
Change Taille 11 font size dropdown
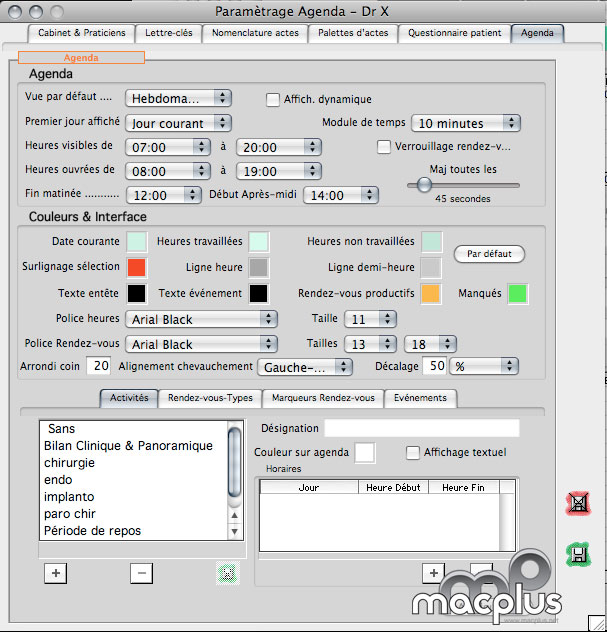370,319
